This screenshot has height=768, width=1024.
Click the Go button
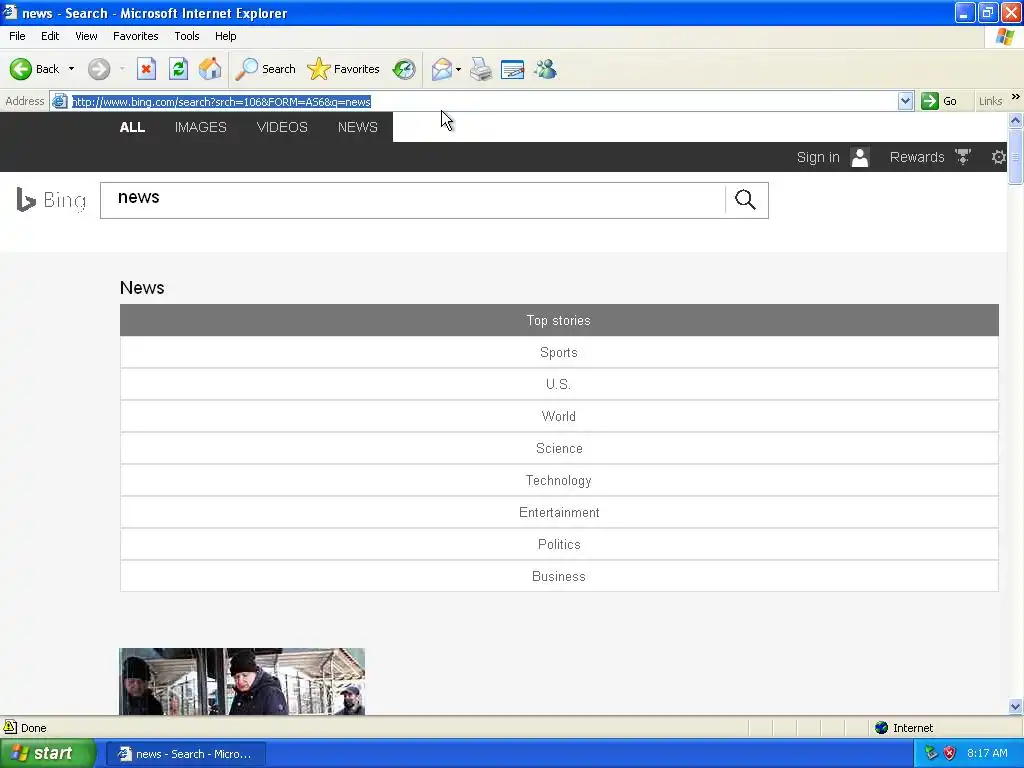pyautogui.click(x=939, y=101)
